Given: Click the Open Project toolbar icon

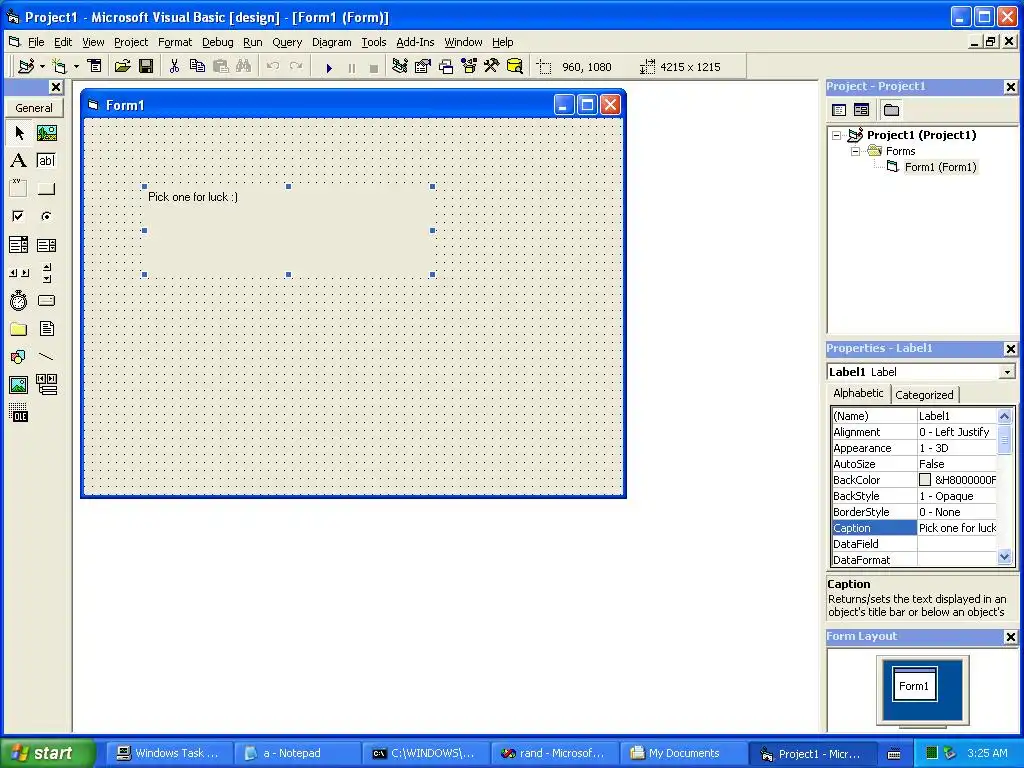Looking at the screenshot, I should 123,66.
